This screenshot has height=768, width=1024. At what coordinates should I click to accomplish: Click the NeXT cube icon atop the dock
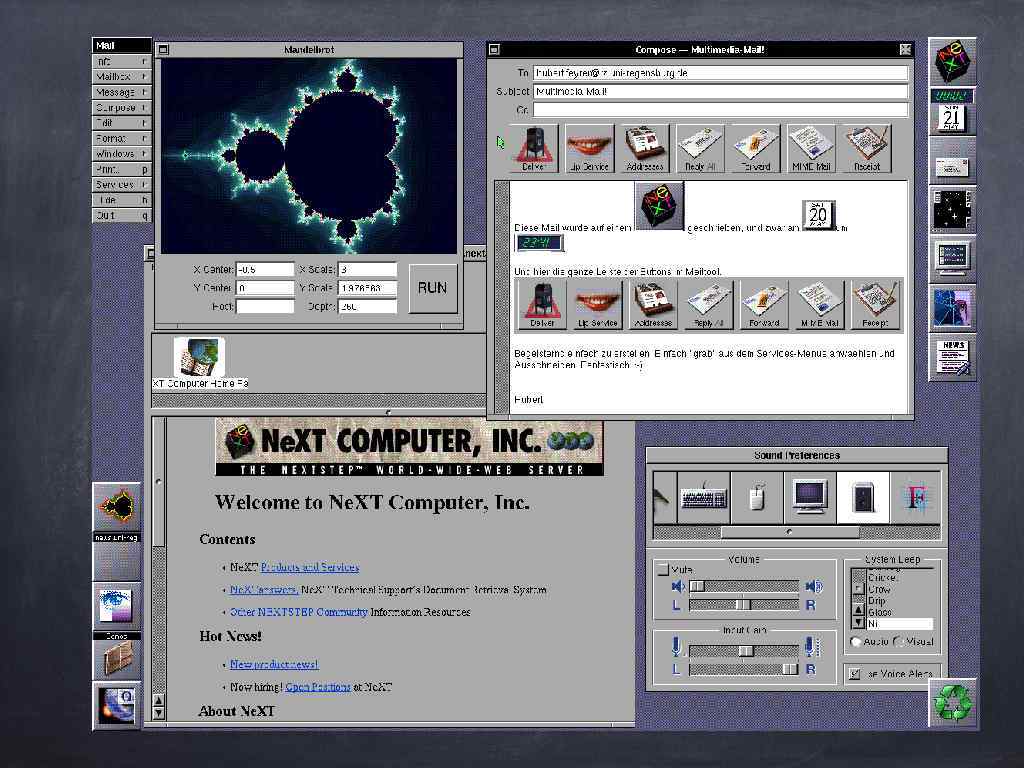coord(953,61)
